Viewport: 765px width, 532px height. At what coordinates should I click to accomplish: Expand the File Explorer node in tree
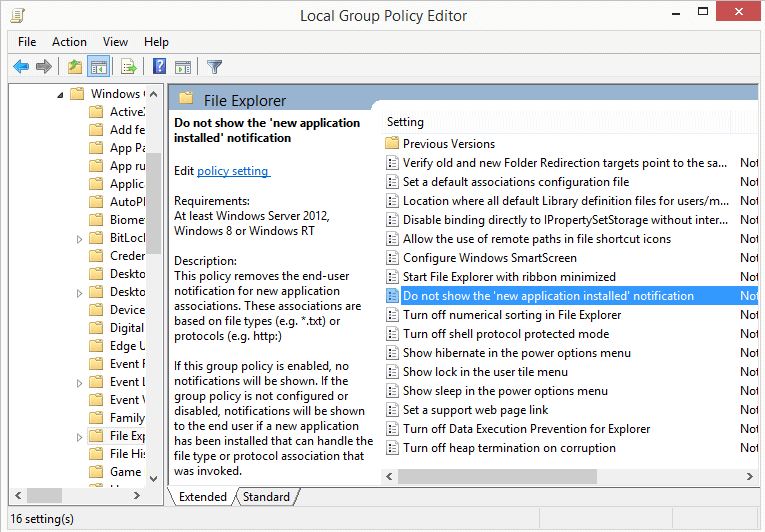pos(80,437)
